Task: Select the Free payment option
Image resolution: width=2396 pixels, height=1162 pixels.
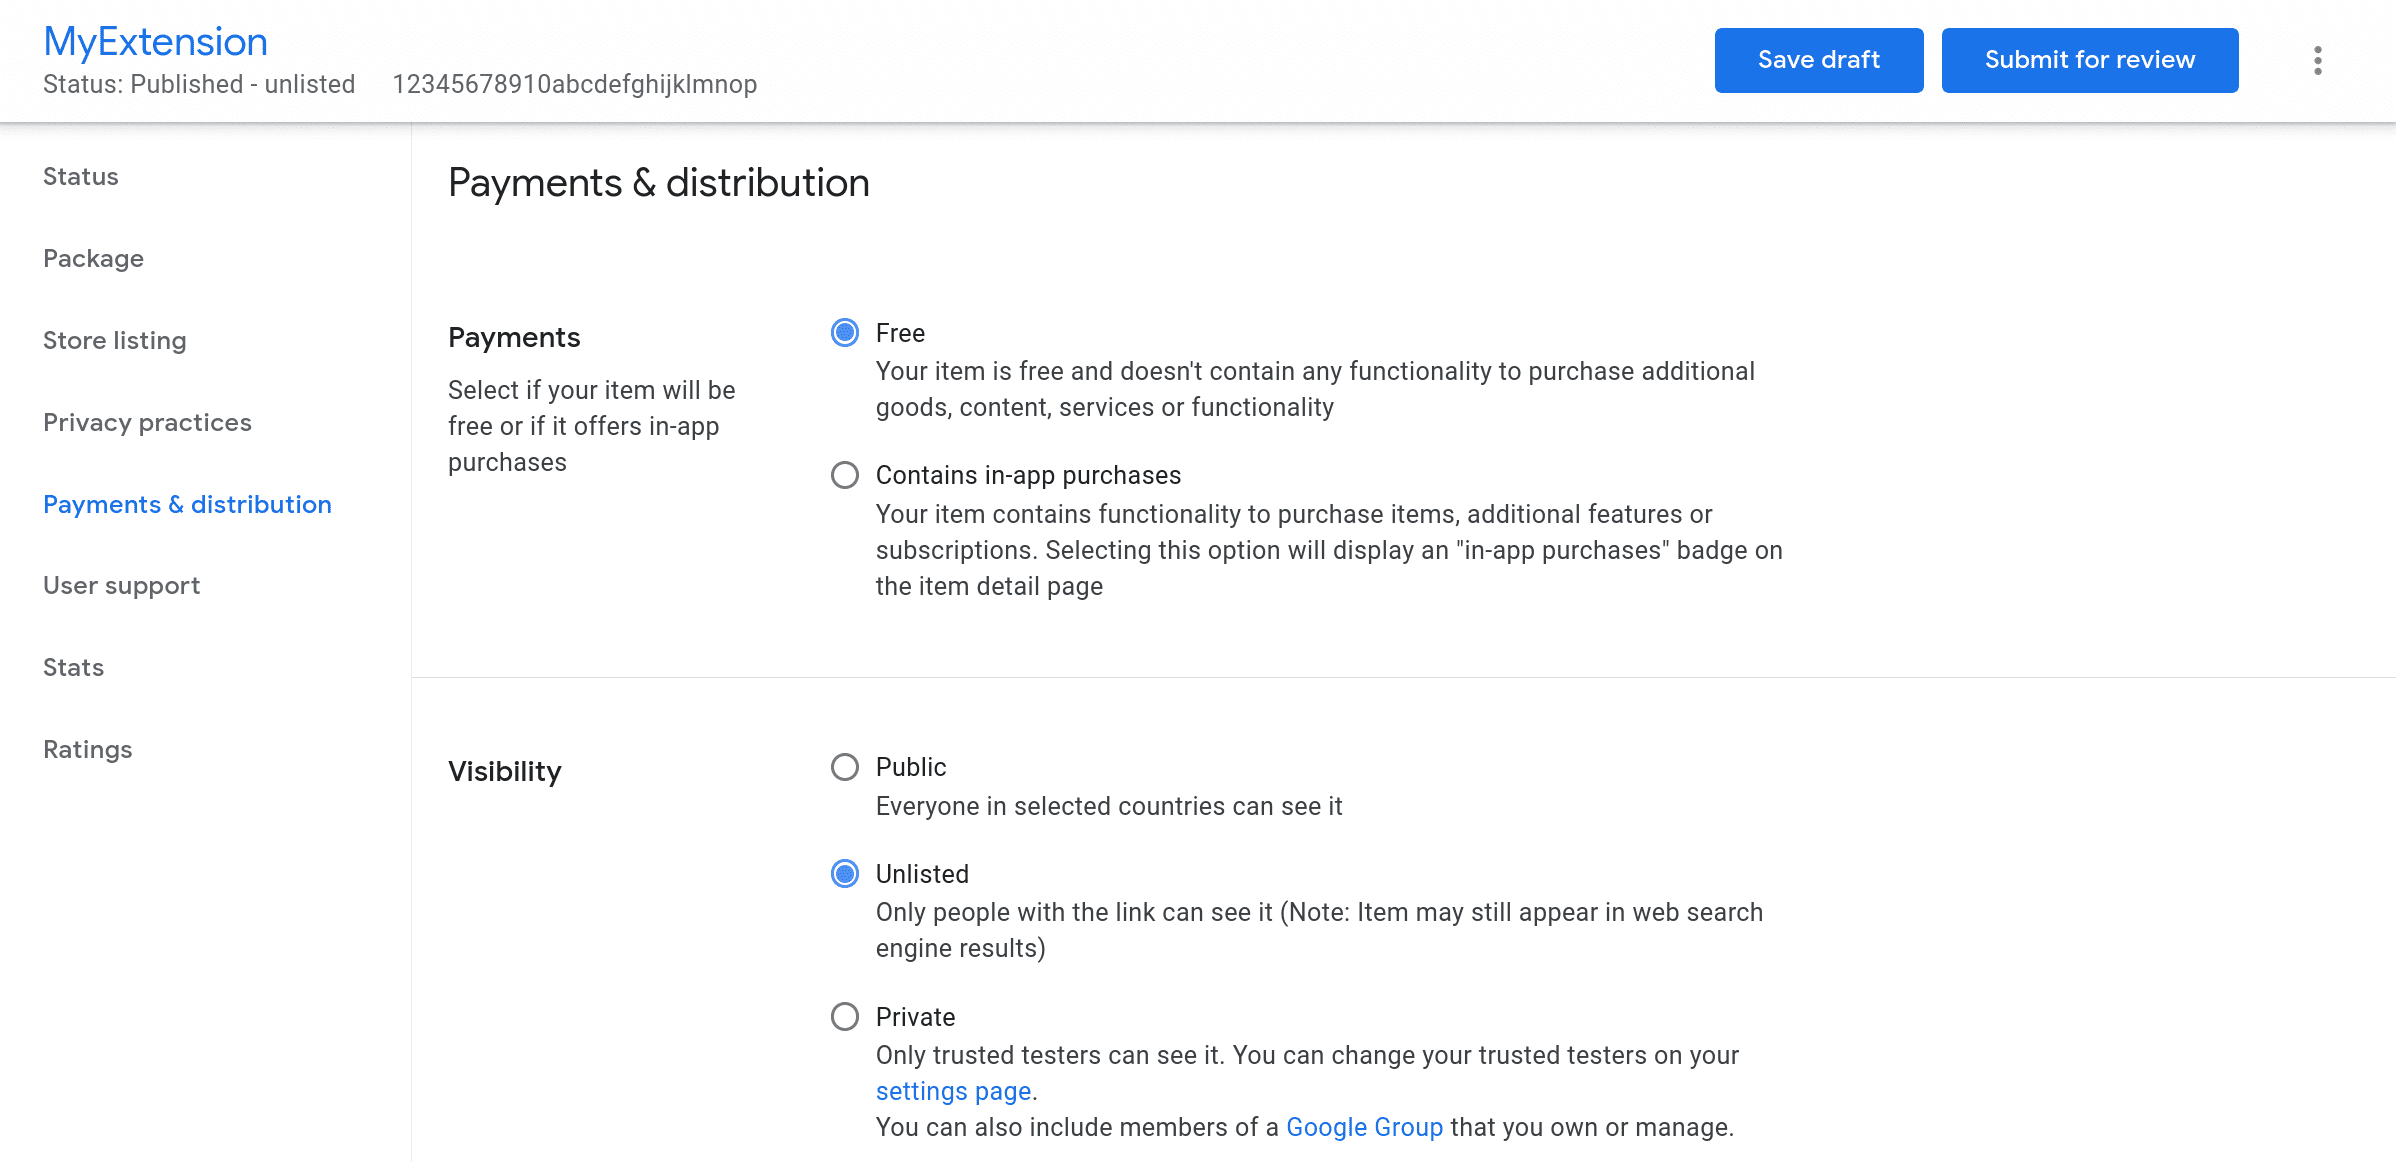Action: (845, 333)
